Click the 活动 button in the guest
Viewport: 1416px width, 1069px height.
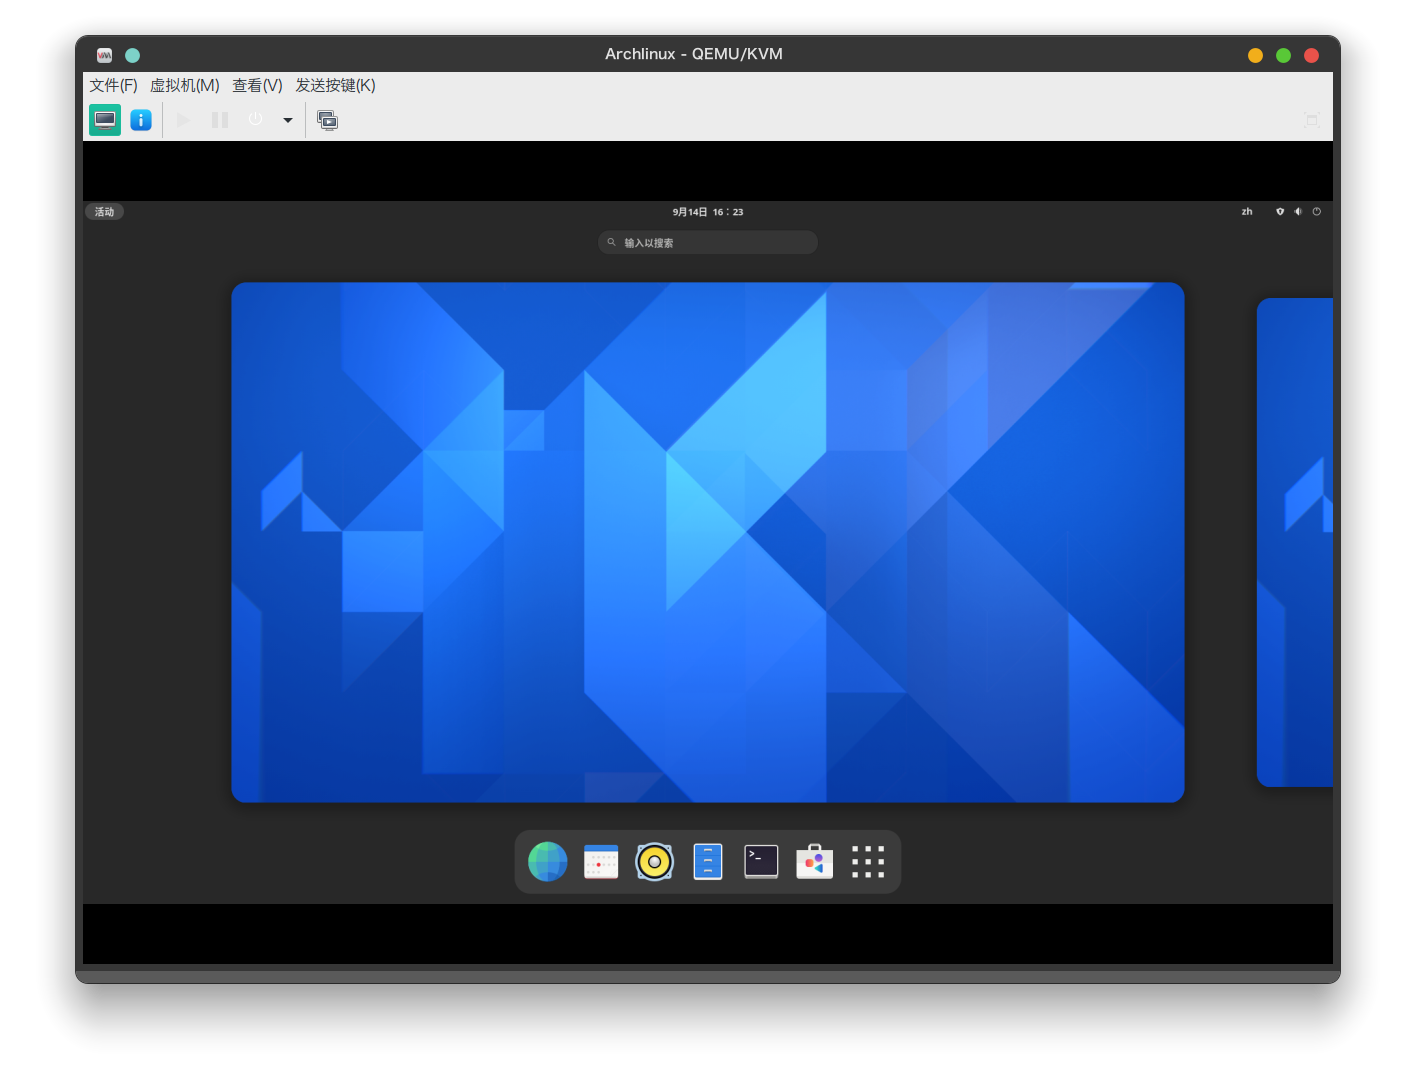(104, 211)
